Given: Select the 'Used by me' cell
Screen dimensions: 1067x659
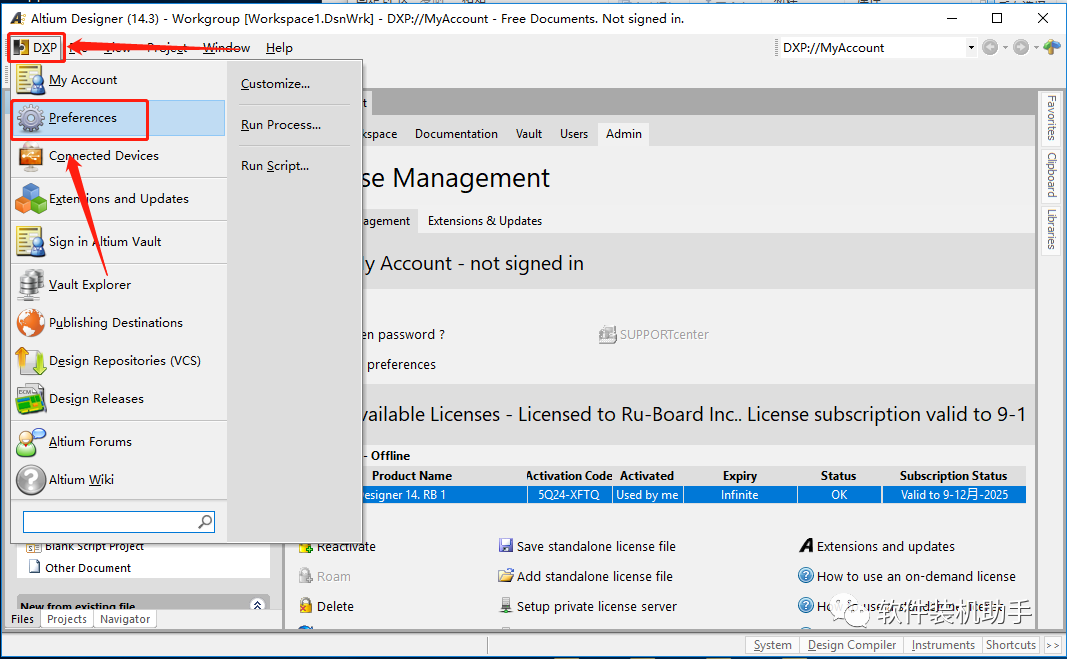Looking at the screenshot, I should pos(647,495).
